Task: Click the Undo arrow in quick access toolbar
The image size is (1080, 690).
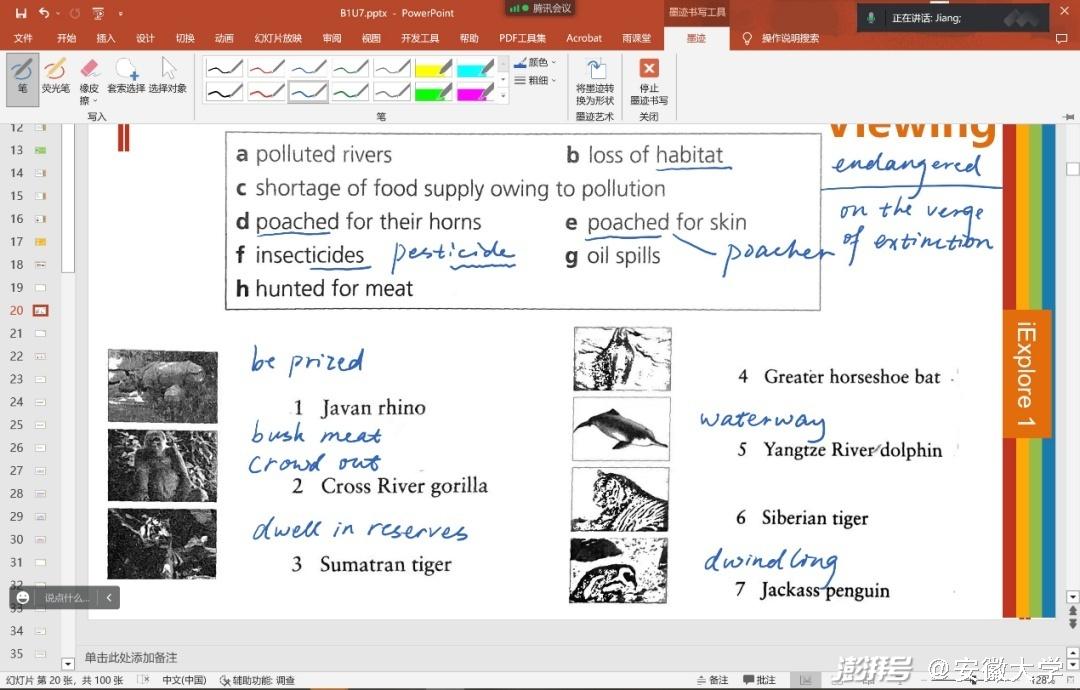Action: (44, 13)
